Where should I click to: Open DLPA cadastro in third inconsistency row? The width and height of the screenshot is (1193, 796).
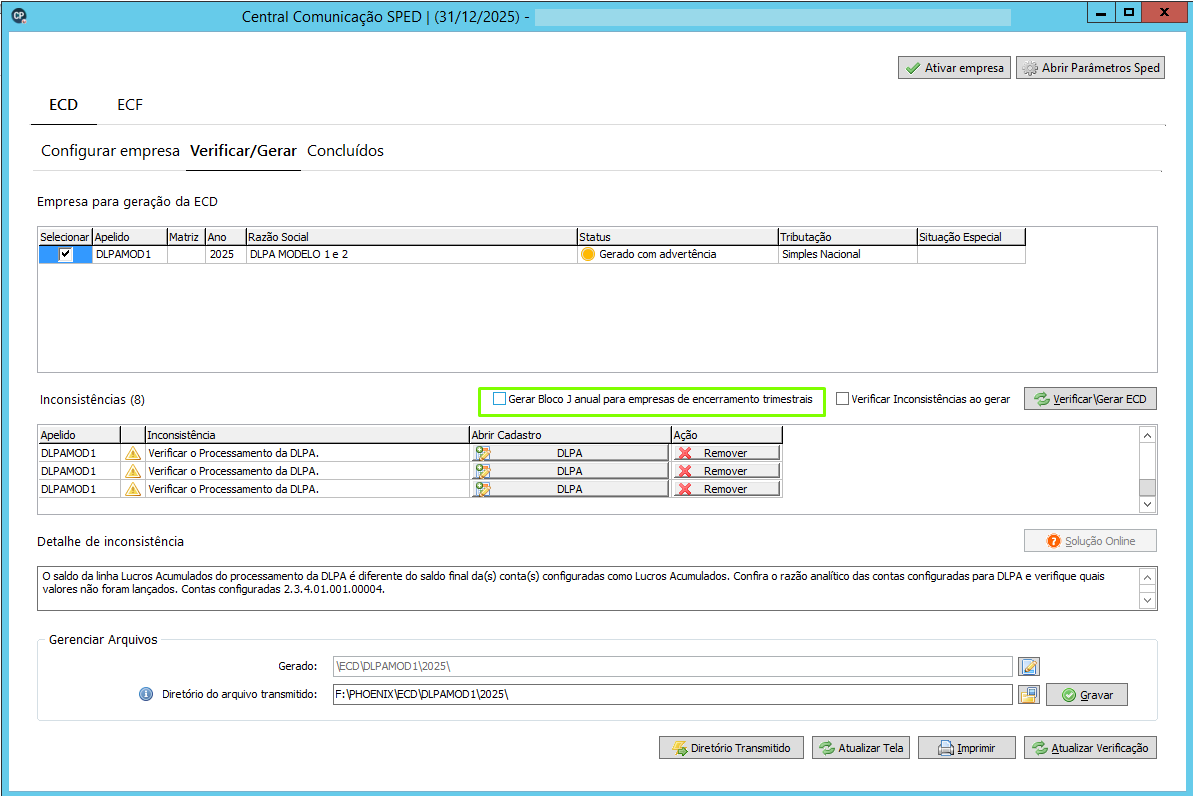570,489
